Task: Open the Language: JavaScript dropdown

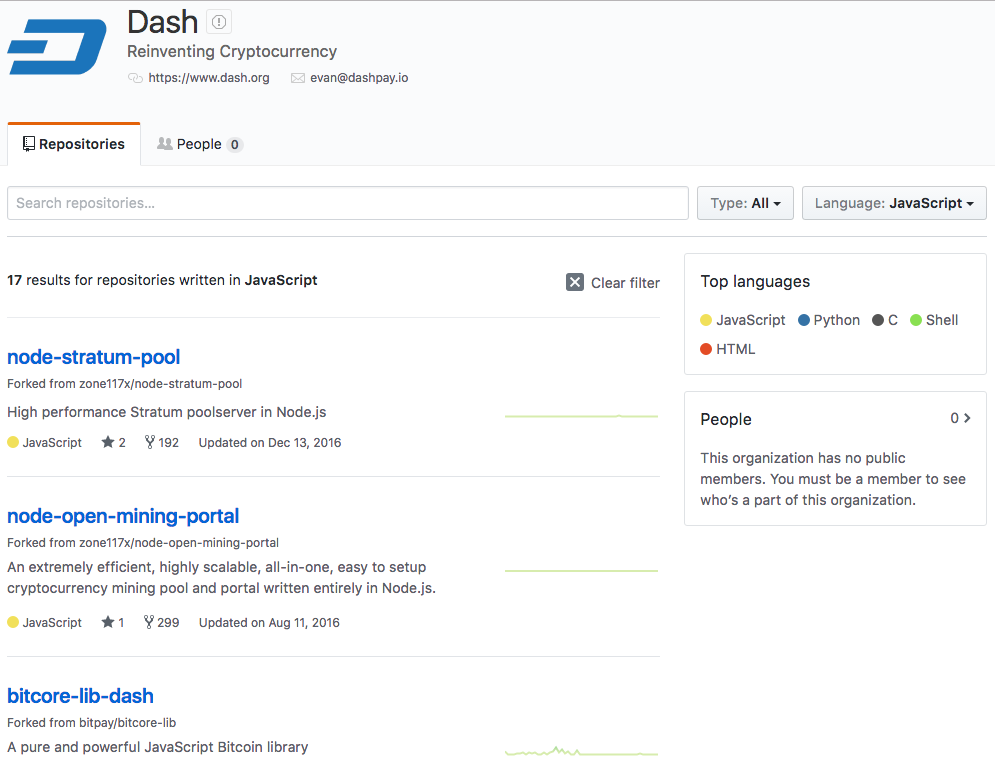Action: point(894,203)
